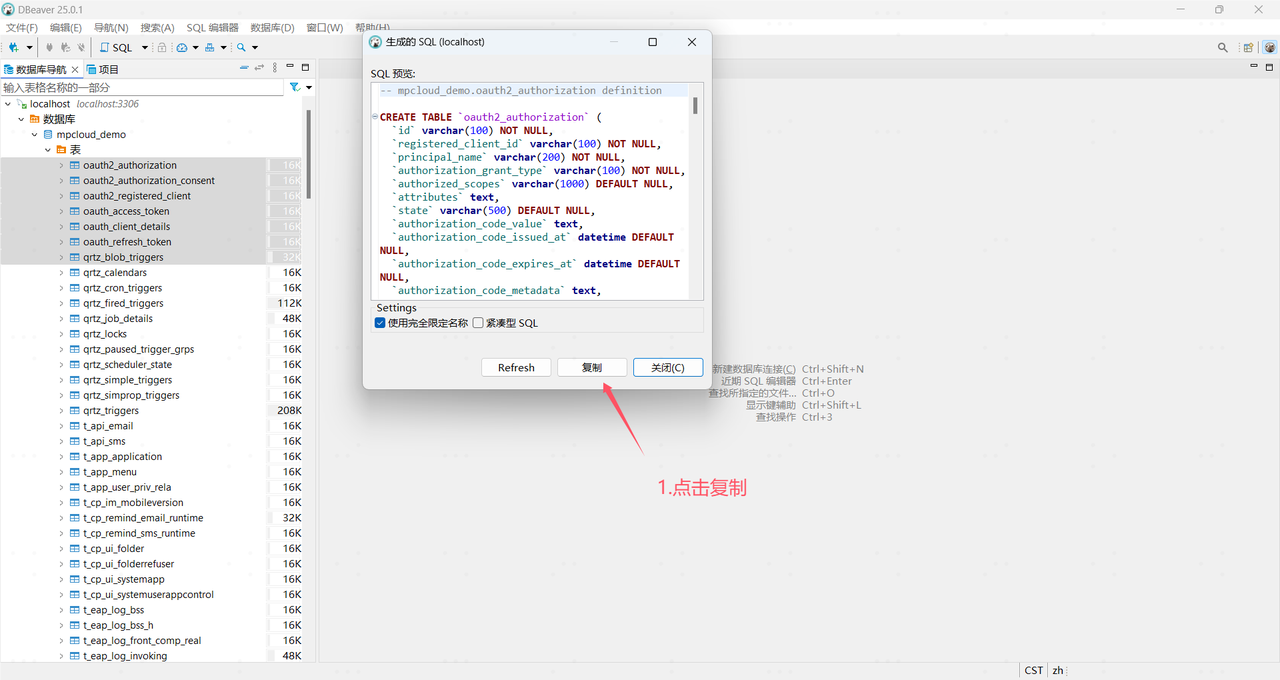This screenshot has width=1280, height=680.
Task: Click the dashboard gauge toolbar icon
Action: click(182, 47)
